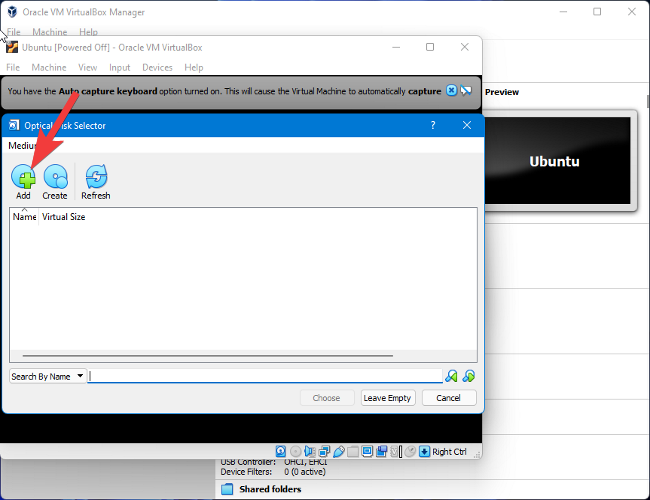The width and height of the screenshot is (650, 500).
Task: Click the USB devices status icon
Action: [x=339, y=451]
